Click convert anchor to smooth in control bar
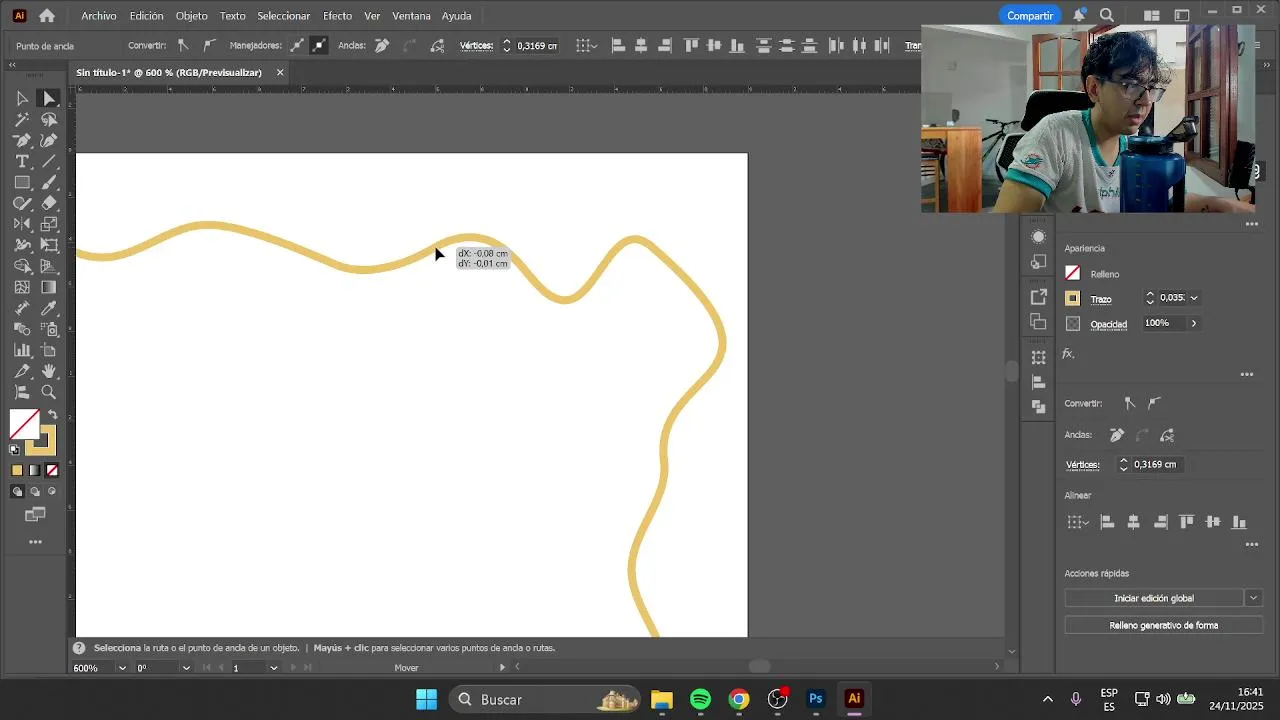This screenshot has width=1280, height=720. [208, 46]
